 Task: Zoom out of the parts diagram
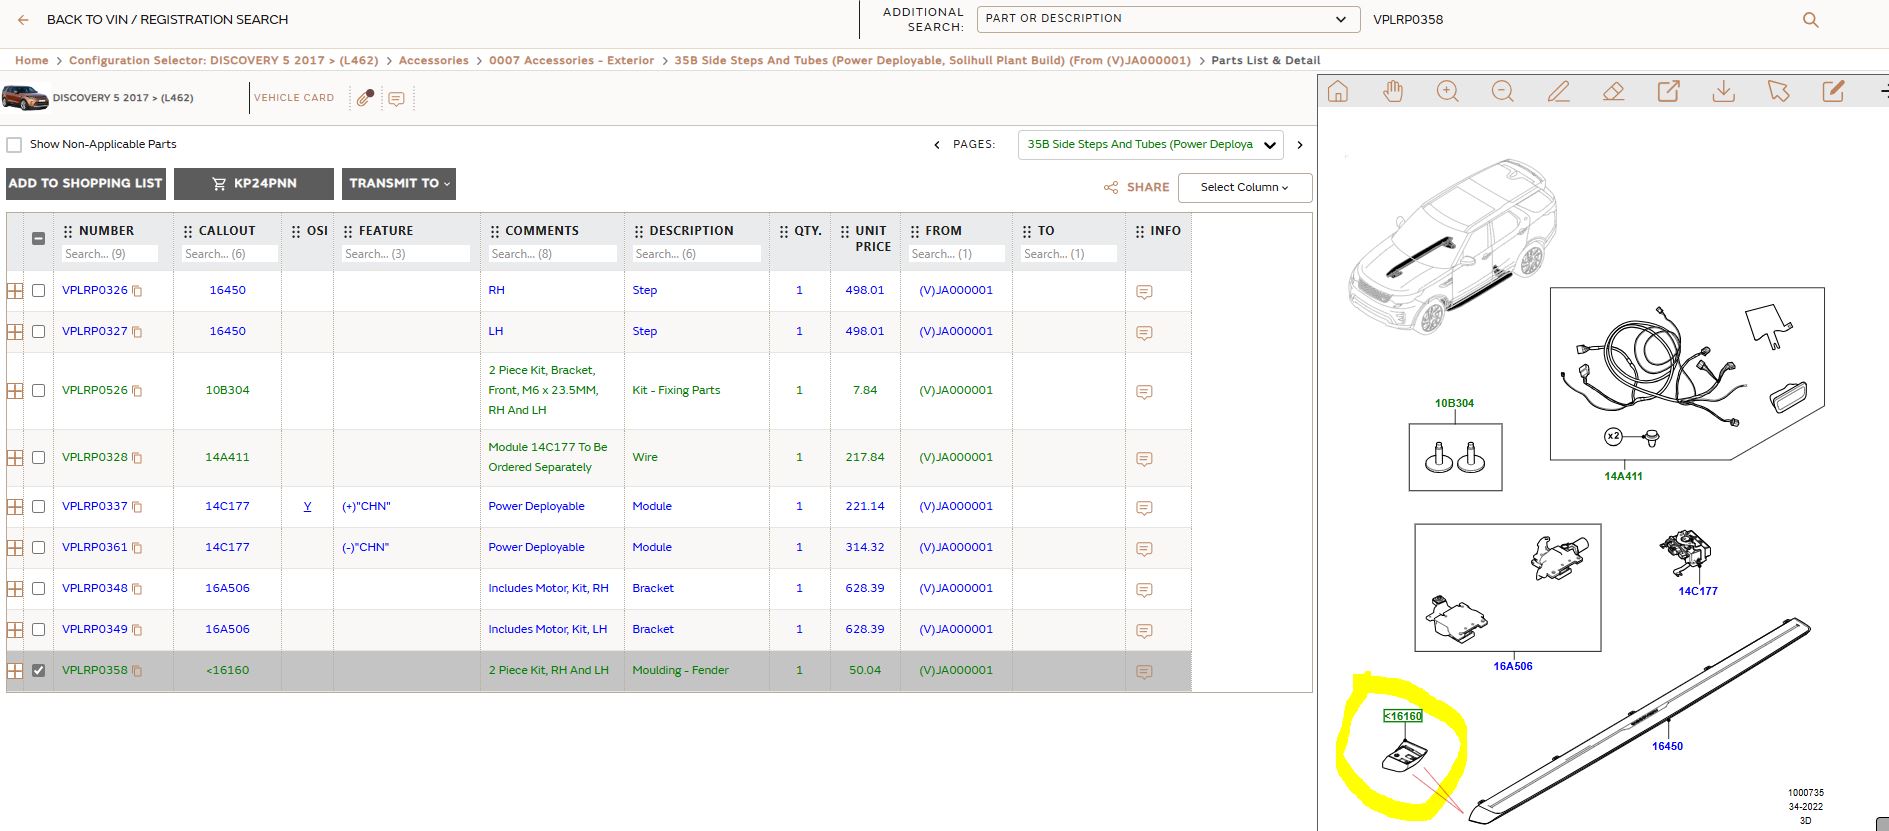1503,92
